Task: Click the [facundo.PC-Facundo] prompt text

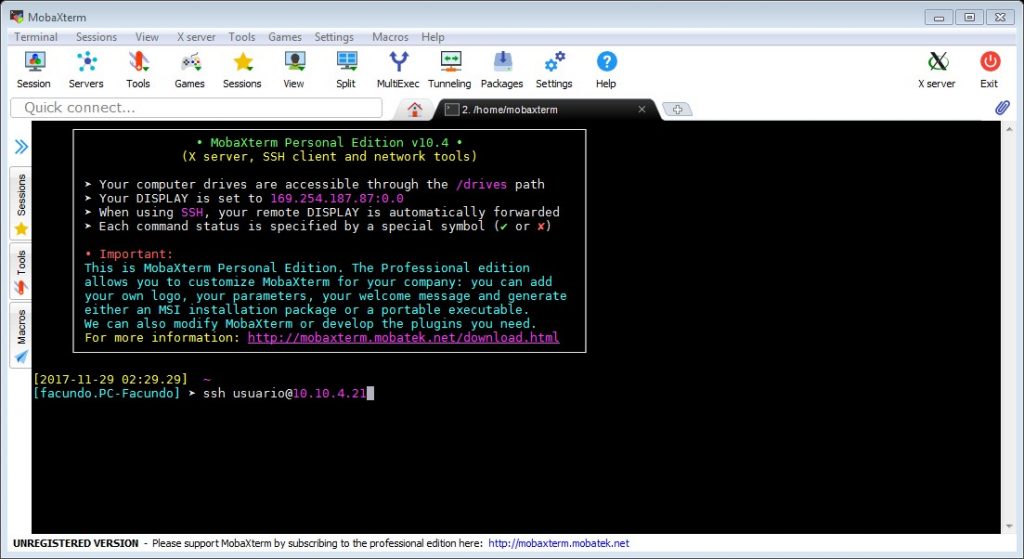Action: point(106,393)
